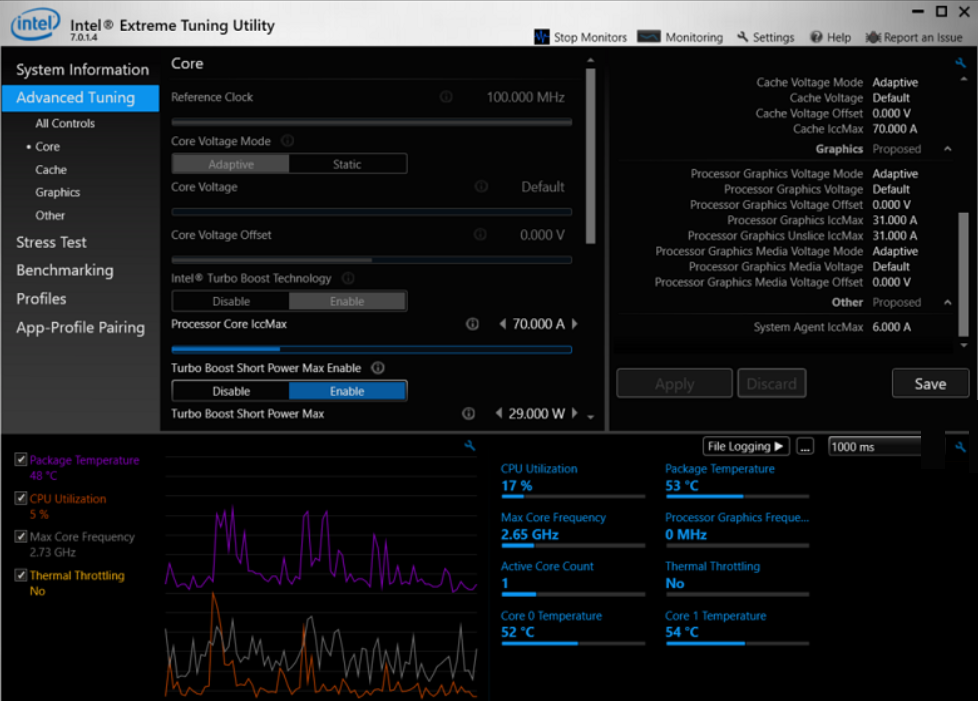Open the Stress Test section
Viewport: 978px width, 701px height.
pos(51,242)
